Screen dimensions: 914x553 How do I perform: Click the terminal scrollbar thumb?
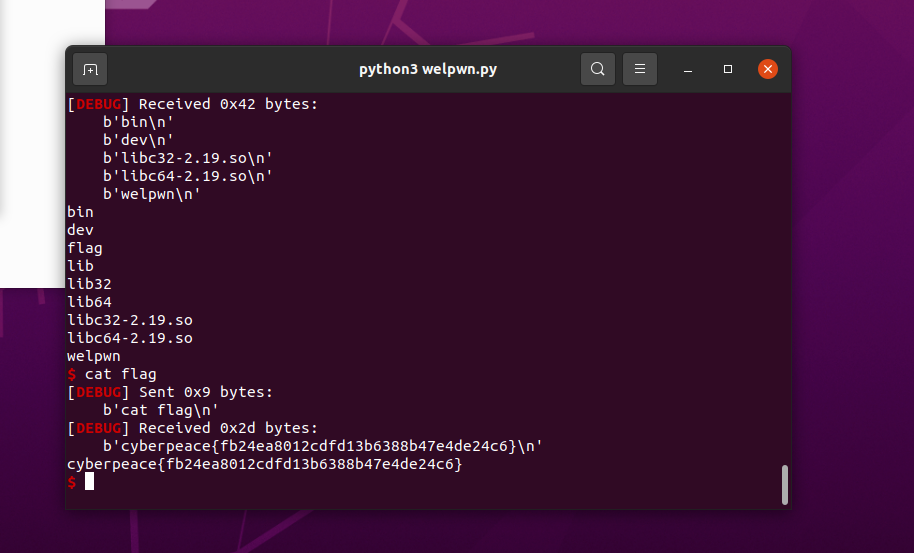tap(785, 485)
